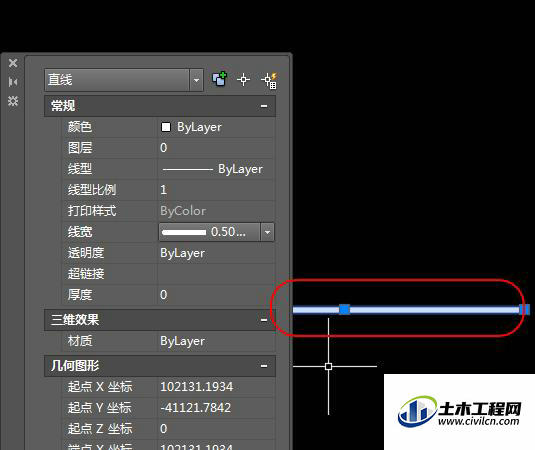The image size is (535, 450).
Task: Open the 线宽 lineweight dropdown arrow
Action: pos(267,232)
